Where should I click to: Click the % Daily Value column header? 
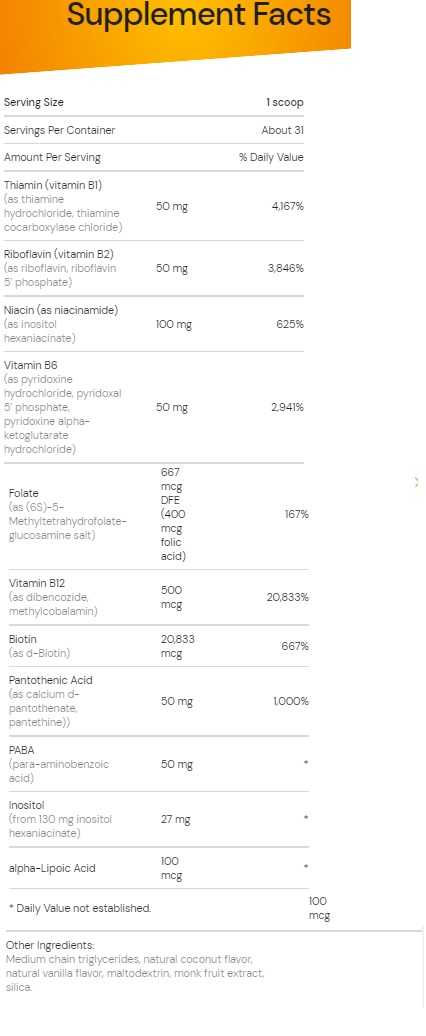pyautogui.click(x=271, y=157)
